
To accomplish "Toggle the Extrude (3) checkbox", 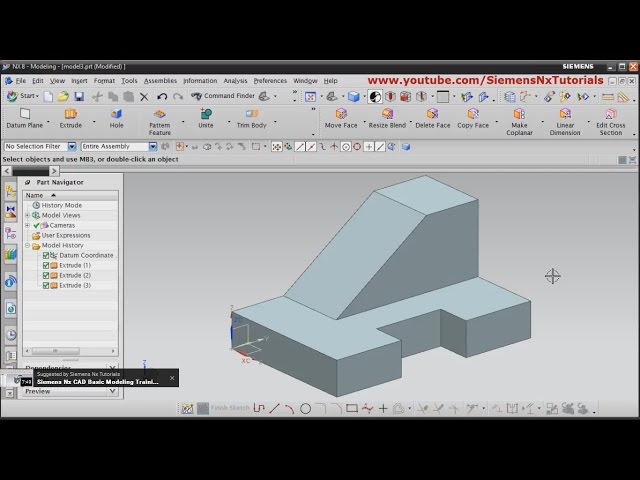I will 46,286.
